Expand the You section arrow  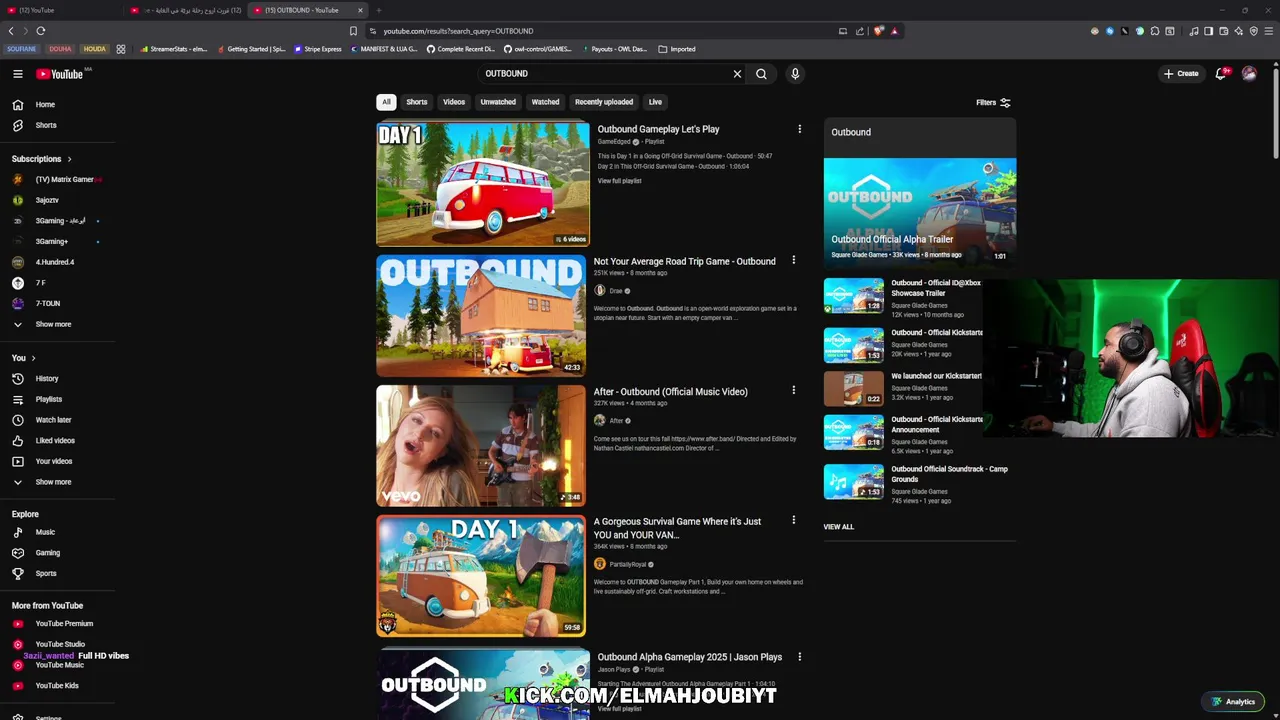click(x=33, y=358)
